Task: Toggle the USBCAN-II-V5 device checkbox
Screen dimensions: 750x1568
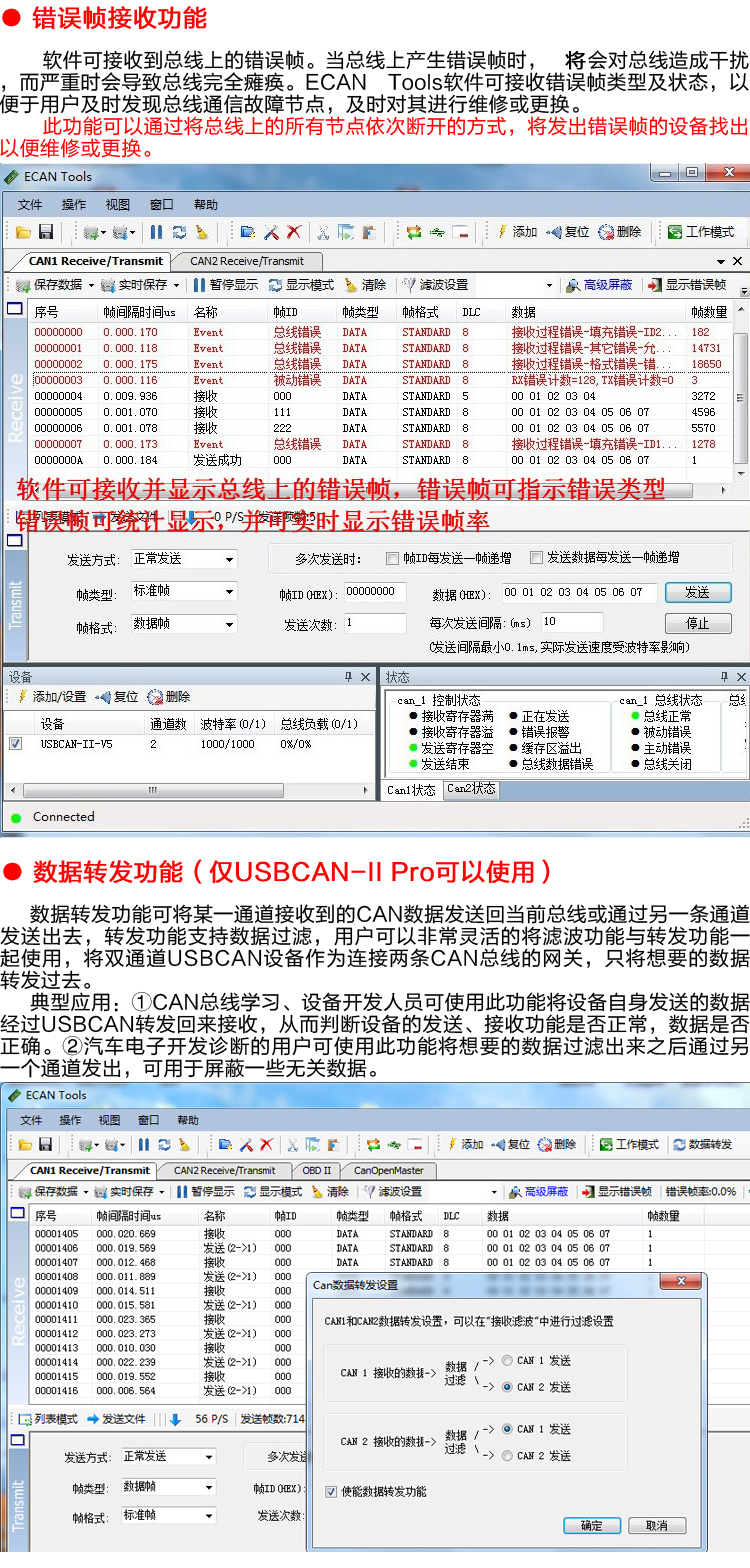Action: coord(15,744)
